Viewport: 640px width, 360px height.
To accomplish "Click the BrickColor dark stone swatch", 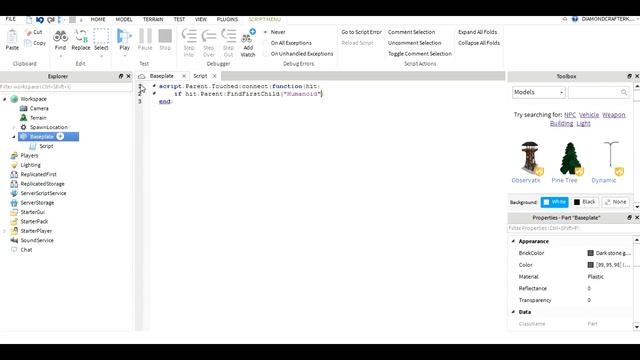I will [x=590, y=253].
